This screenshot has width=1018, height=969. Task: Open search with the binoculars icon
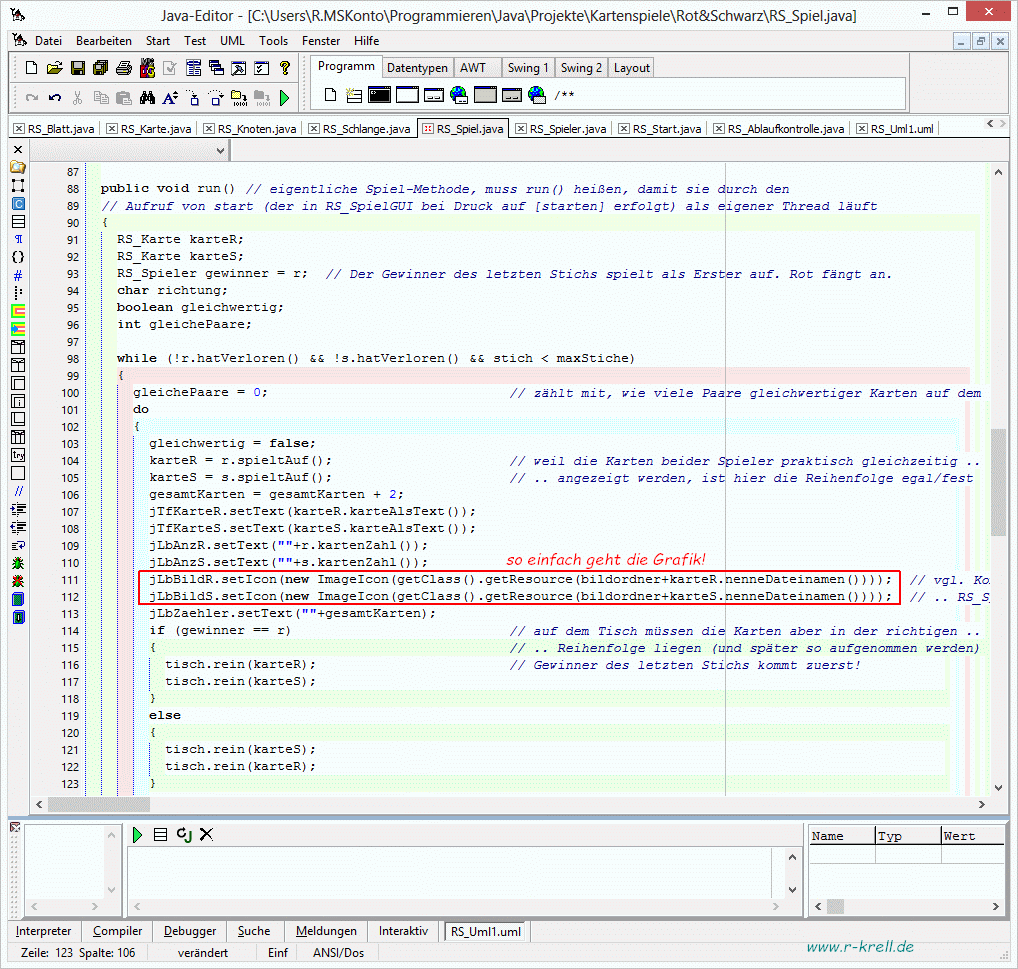tap(147, 98)
